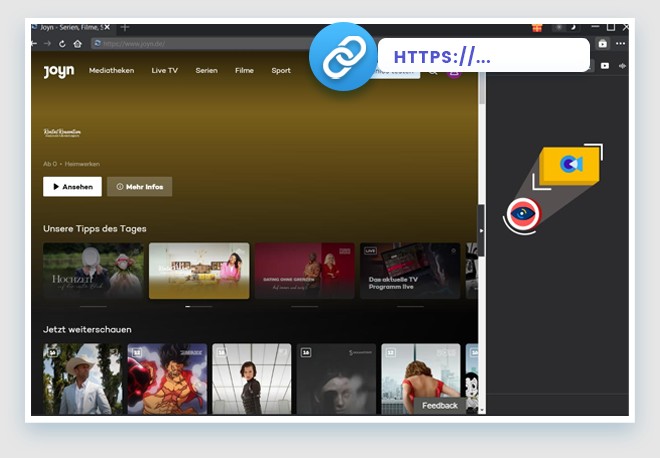Open the Hochzeit show thumbnail

[93, 271]
